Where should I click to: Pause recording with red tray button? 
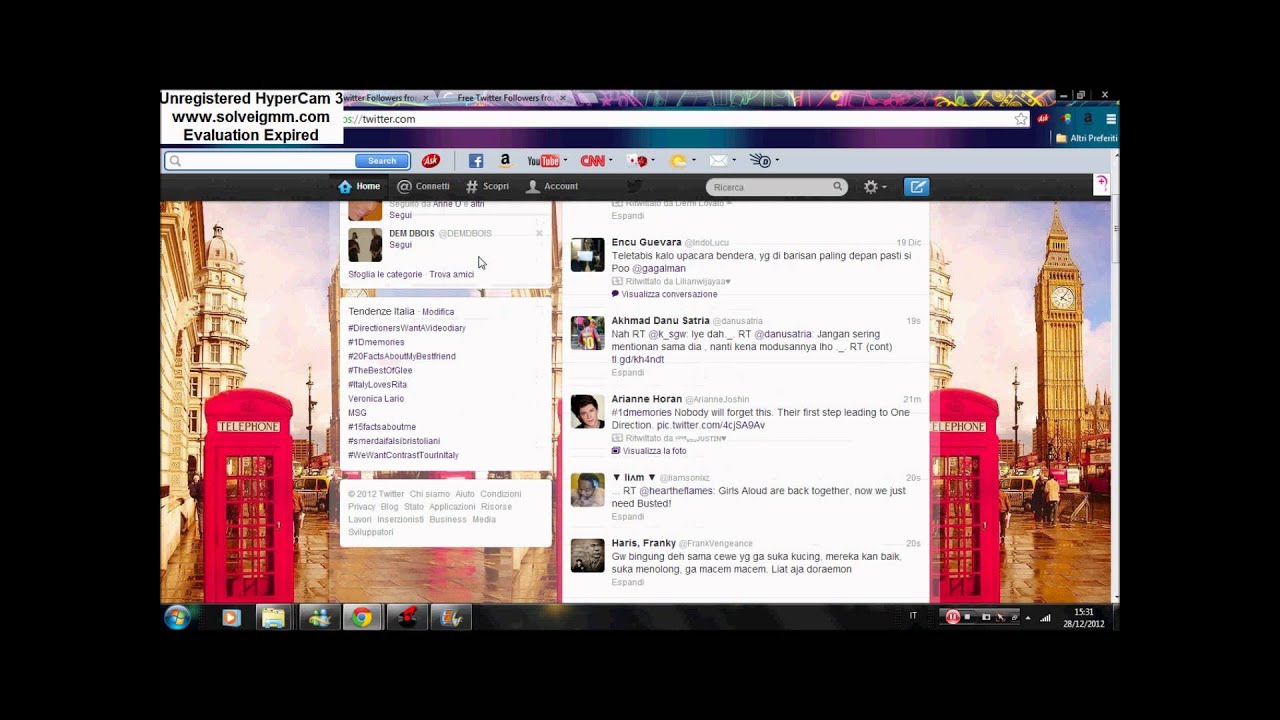(x=953, y=617)
